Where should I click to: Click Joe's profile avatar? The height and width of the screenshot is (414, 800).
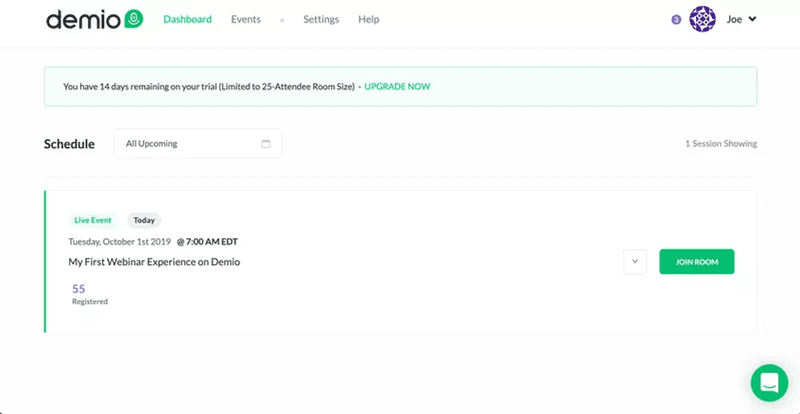click(x=703, y=19)
